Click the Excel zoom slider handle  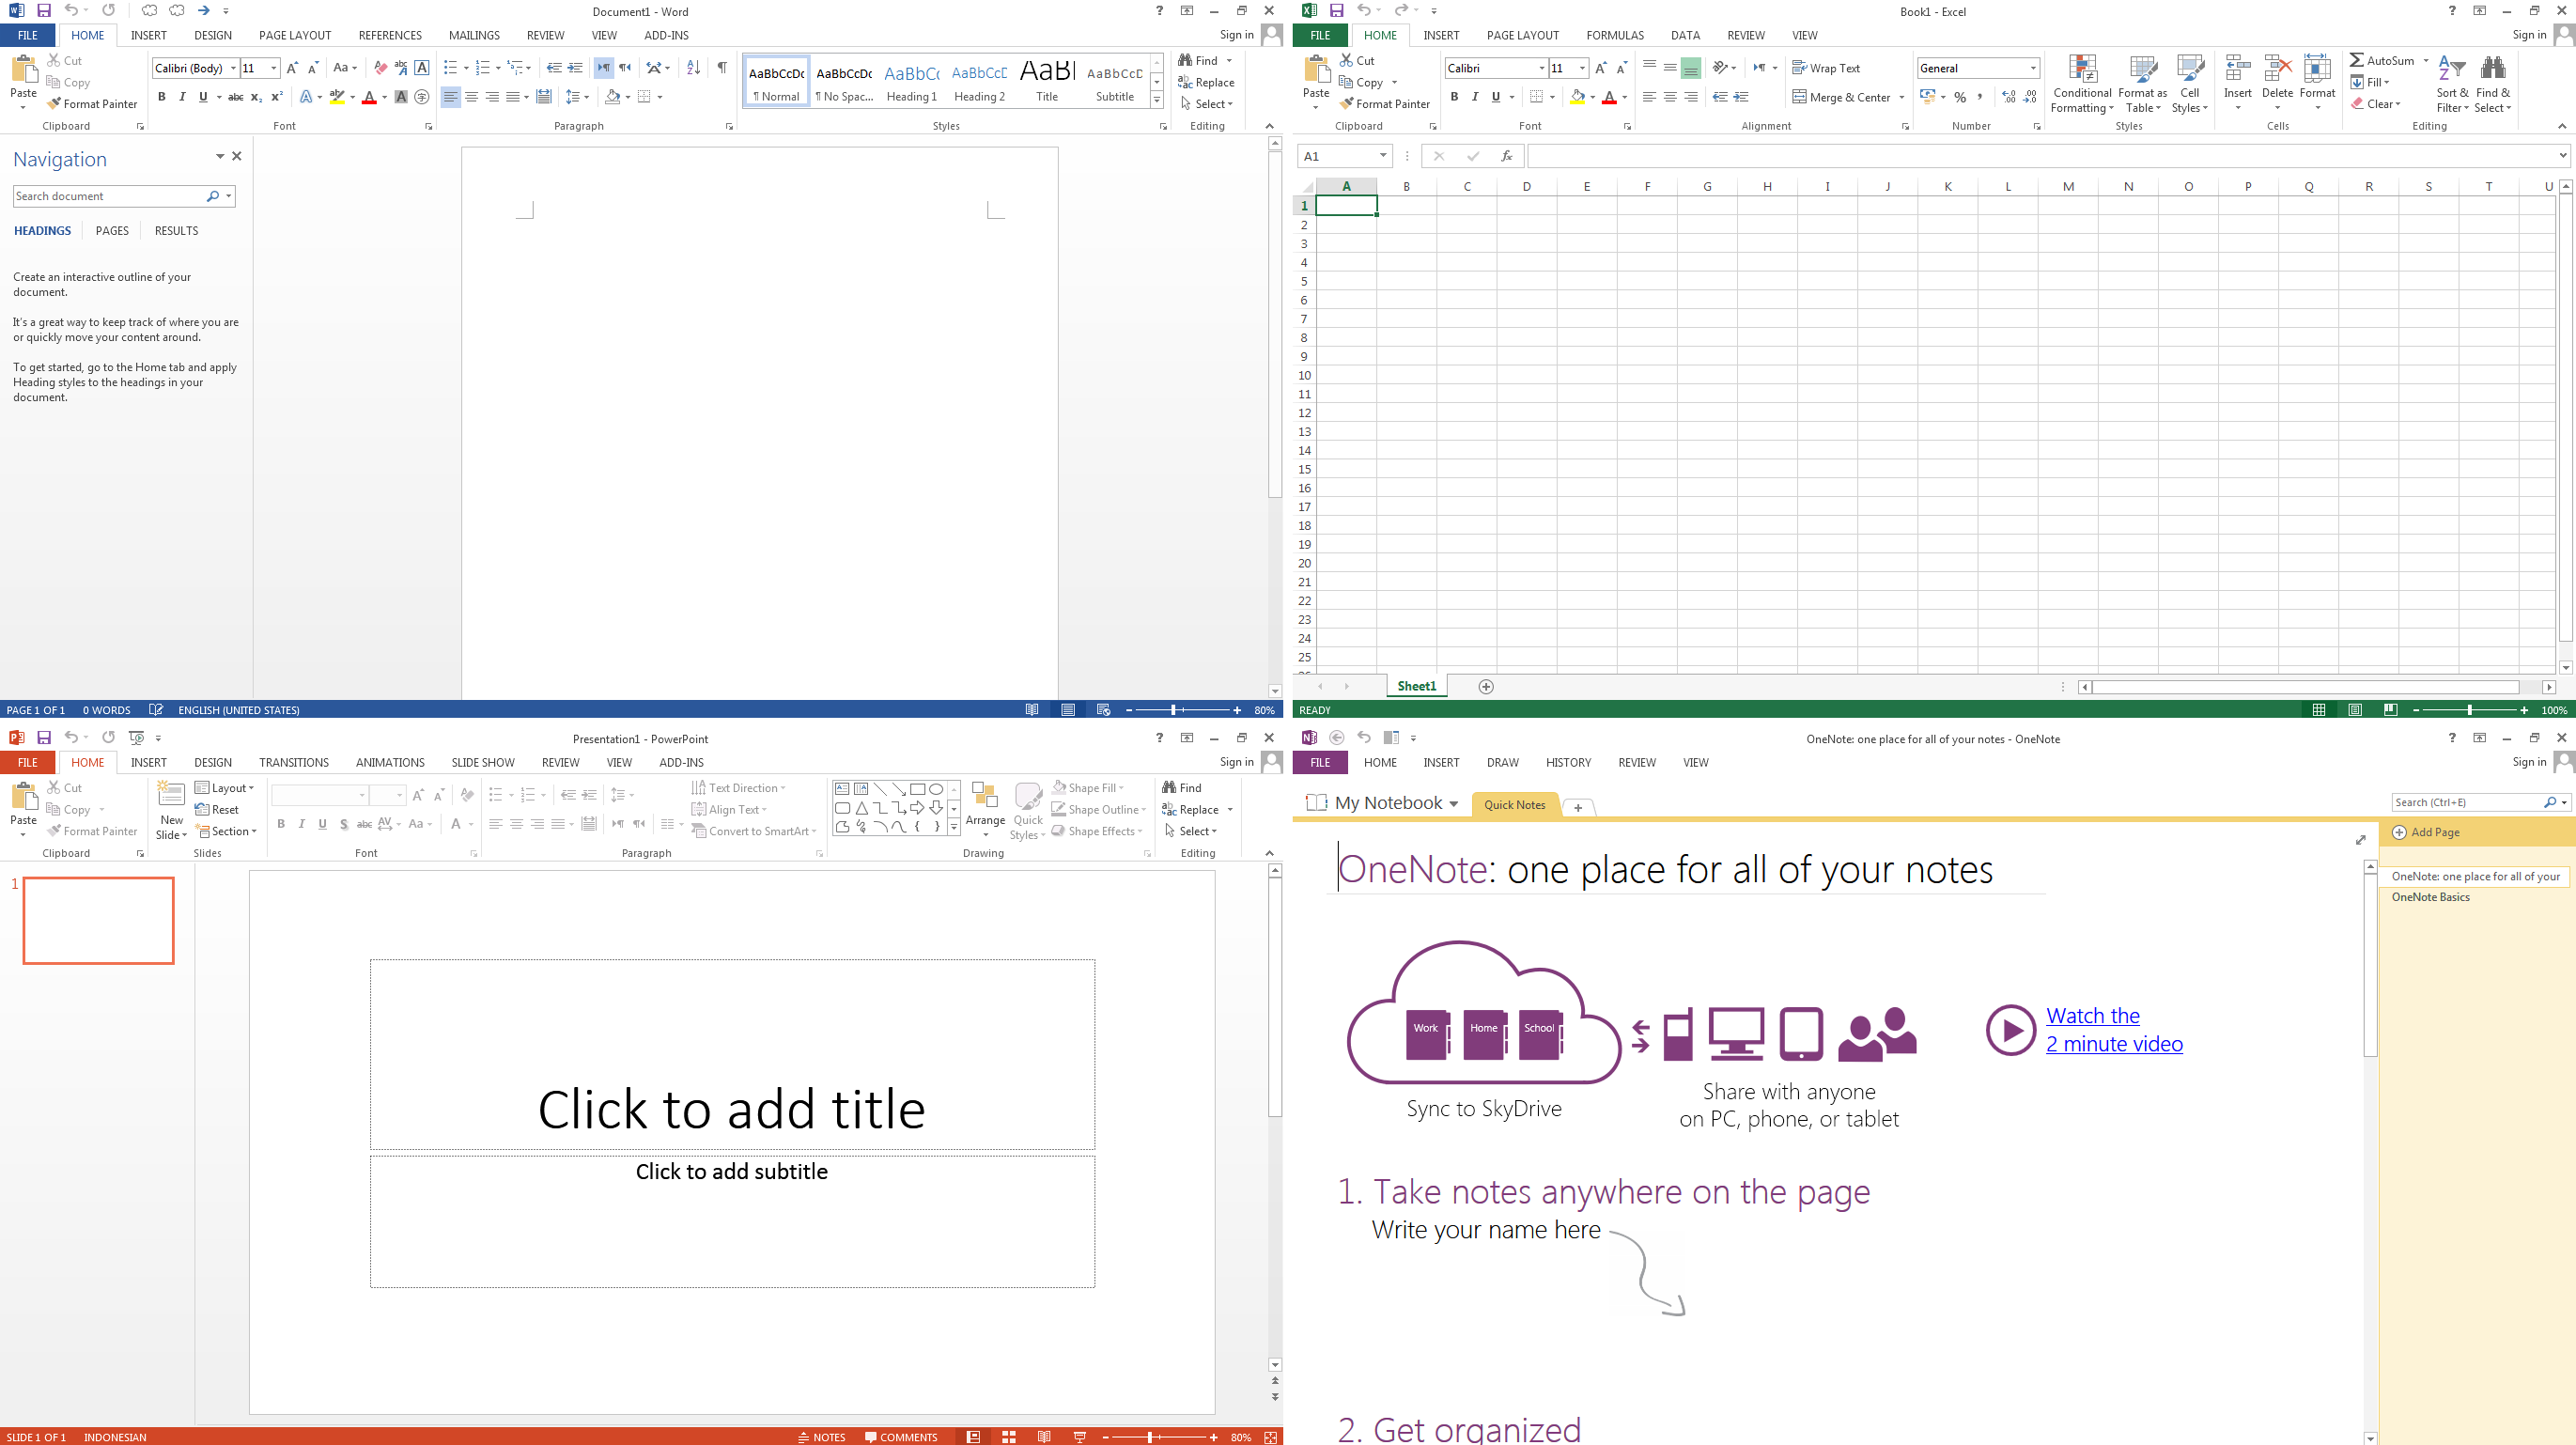[2469, 710]
